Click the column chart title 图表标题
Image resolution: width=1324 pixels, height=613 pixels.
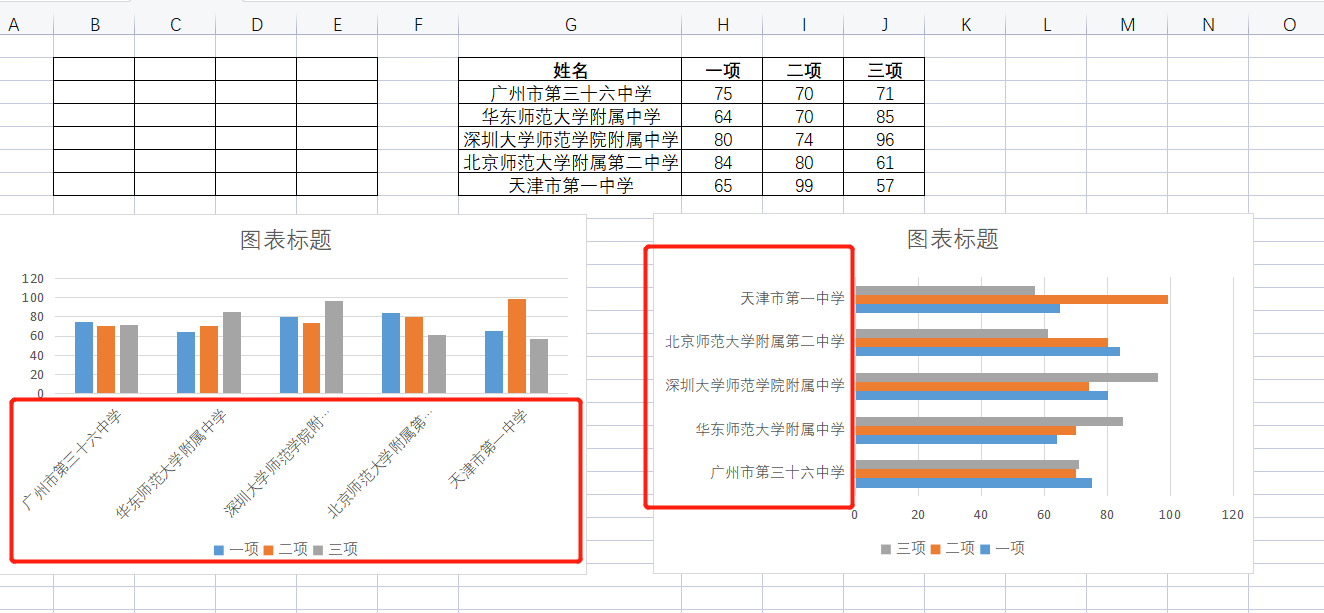pyautogui.click(x=286, y=240)
